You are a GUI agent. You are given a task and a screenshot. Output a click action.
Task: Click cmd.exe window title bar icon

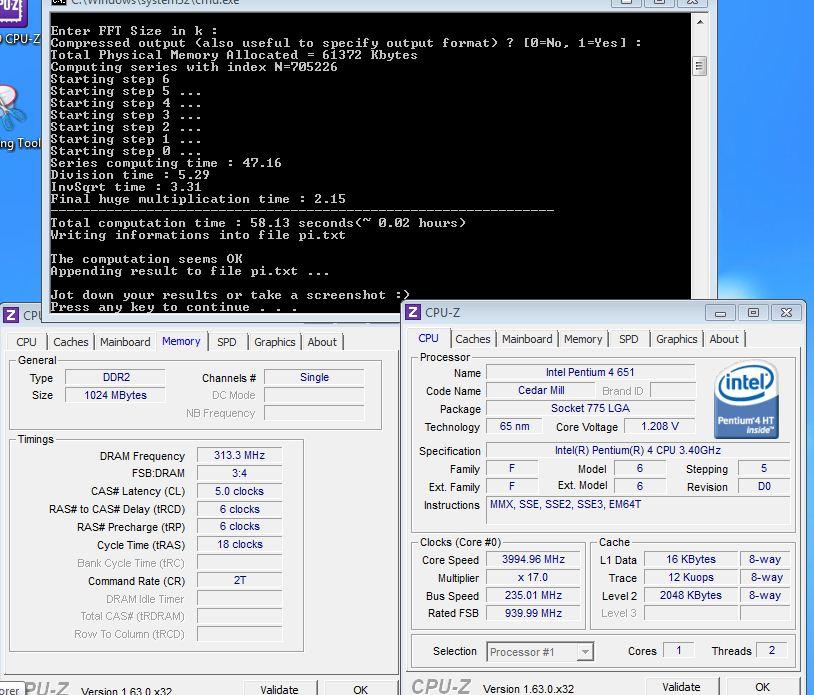[x=59, y=2]
